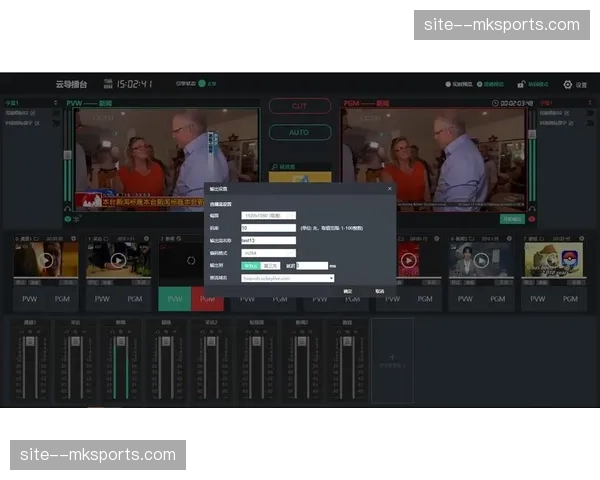The width and height of the screenshot is (600, 480).
Task: Play the news anchor source thumbnail
Action: click(x=481, y=260)
